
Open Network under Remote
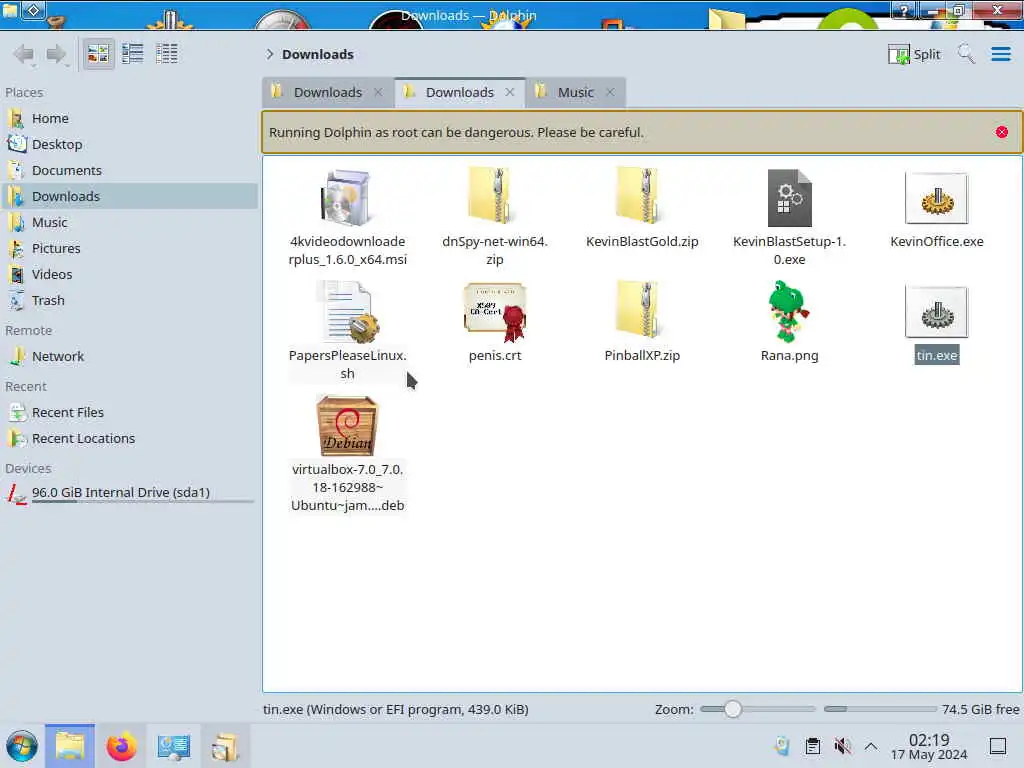pos(129,357)
